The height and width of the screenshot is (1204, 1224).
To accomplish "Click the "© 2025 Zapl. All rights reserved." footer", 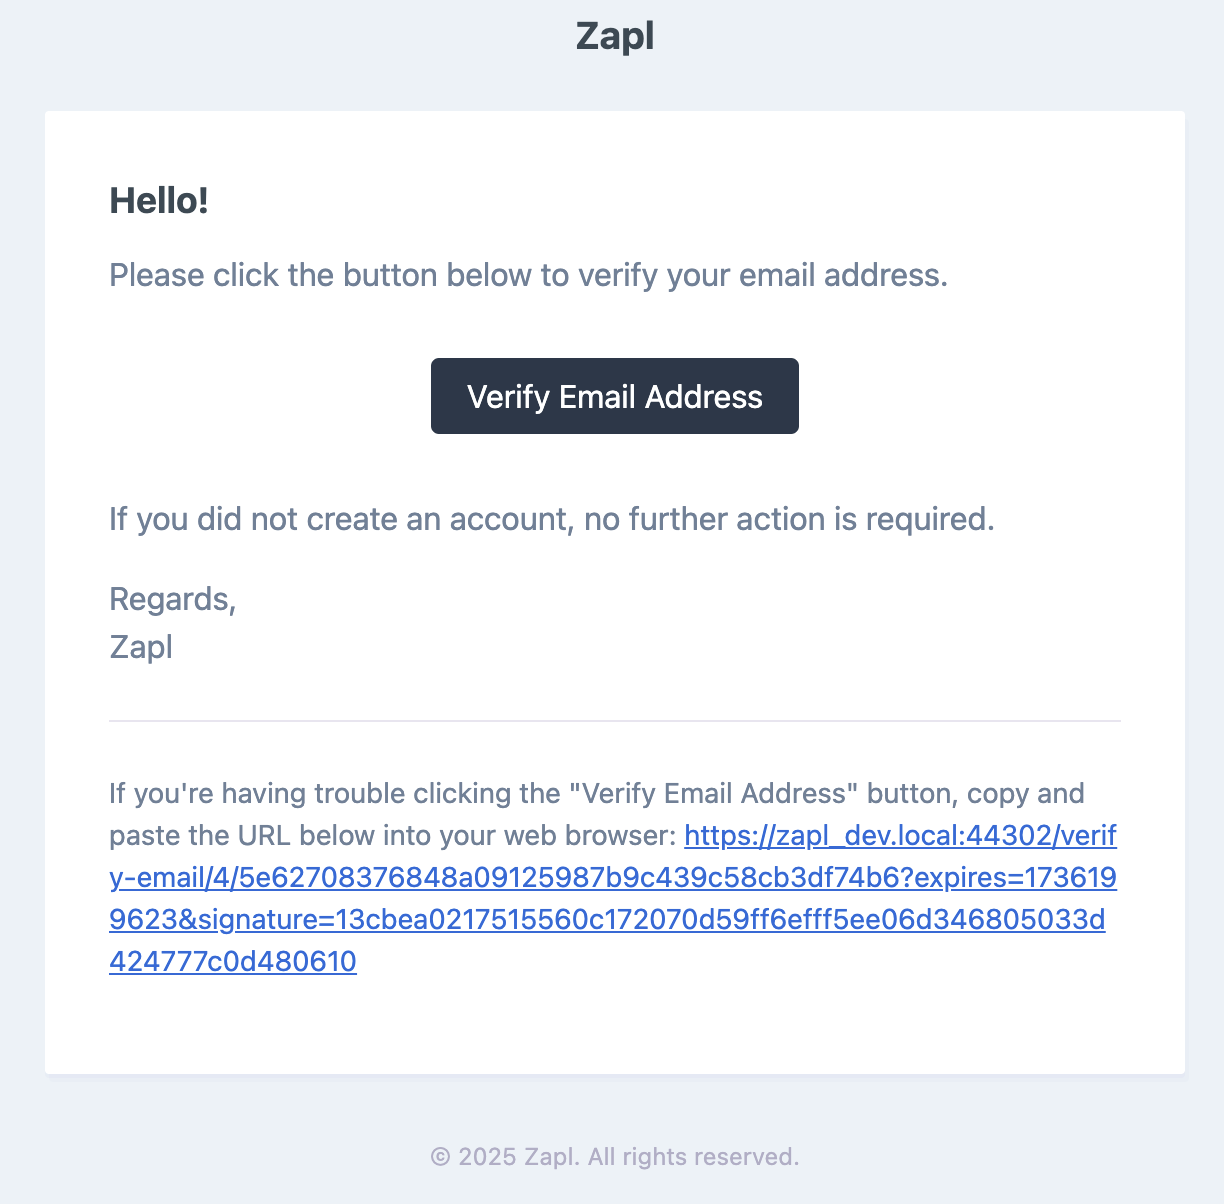I will click(614, 1157).
